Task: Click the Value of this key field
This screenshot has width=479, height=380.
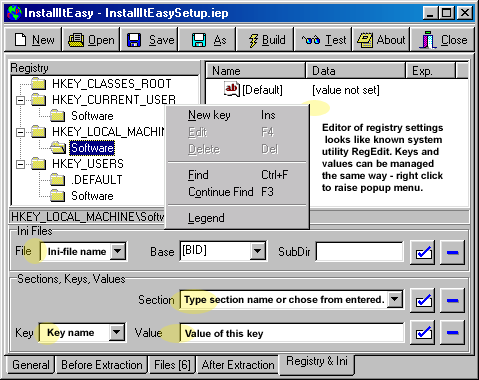Action: pyautogui.click(x=292, y=333)
